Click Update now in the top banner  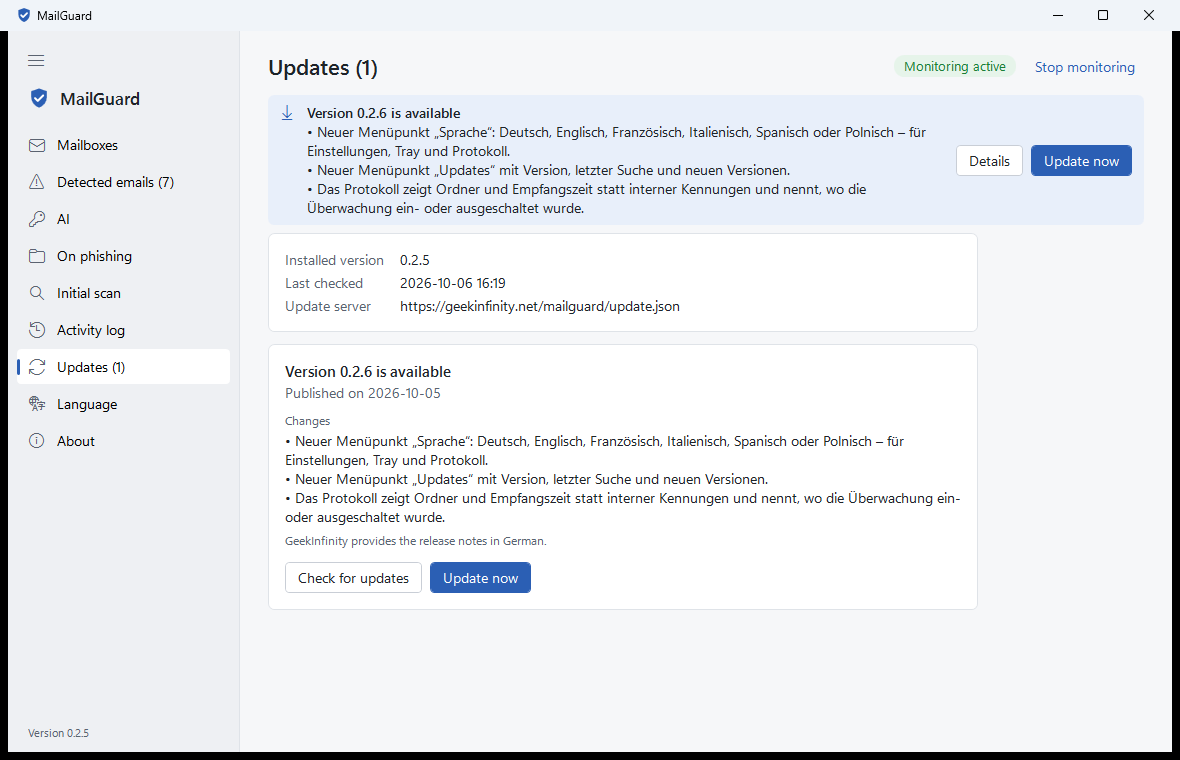click(x=1081, y=161)
